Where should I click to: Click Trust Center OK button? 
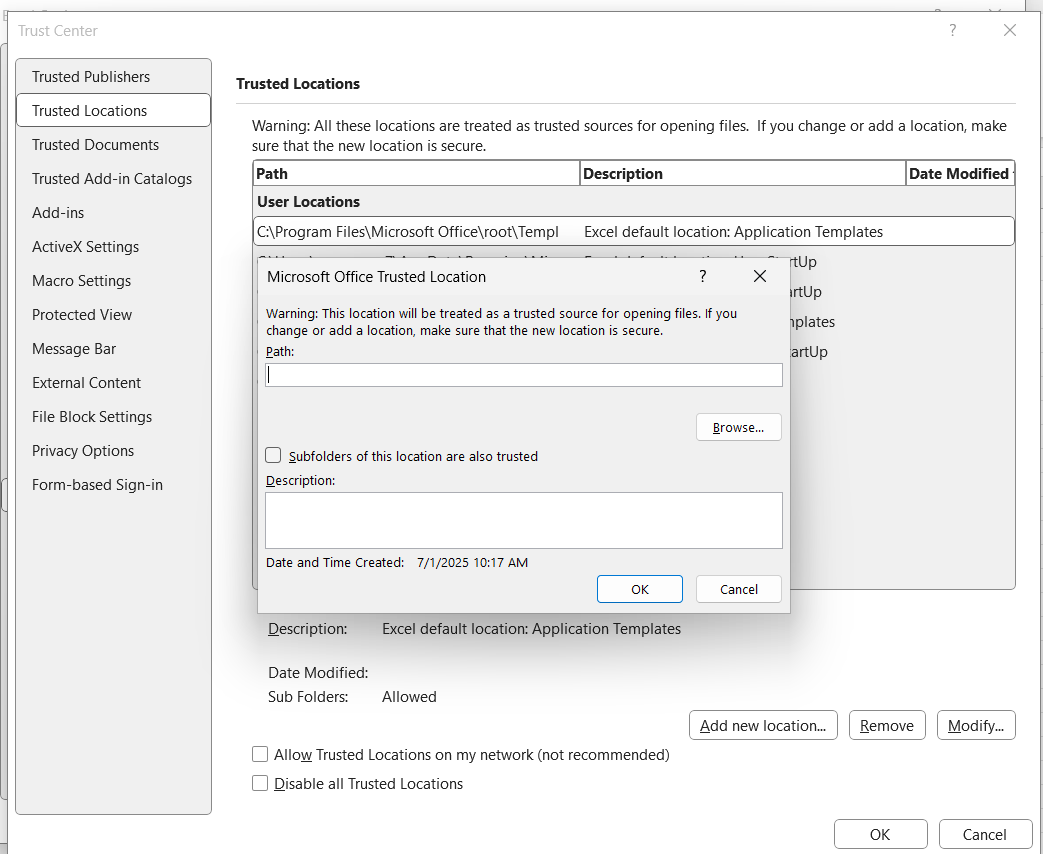tap(880, 834)
